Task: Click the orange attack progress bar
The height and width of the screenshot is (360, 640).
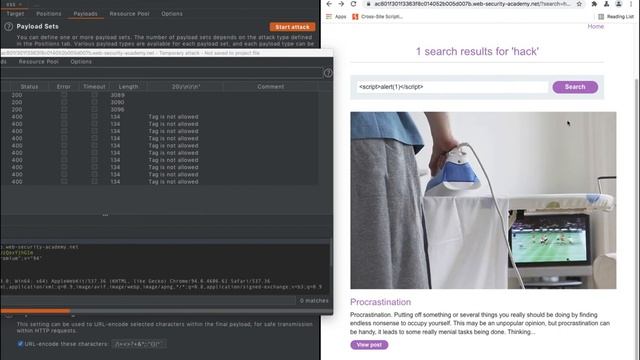Action: click(x=35, y=311)
